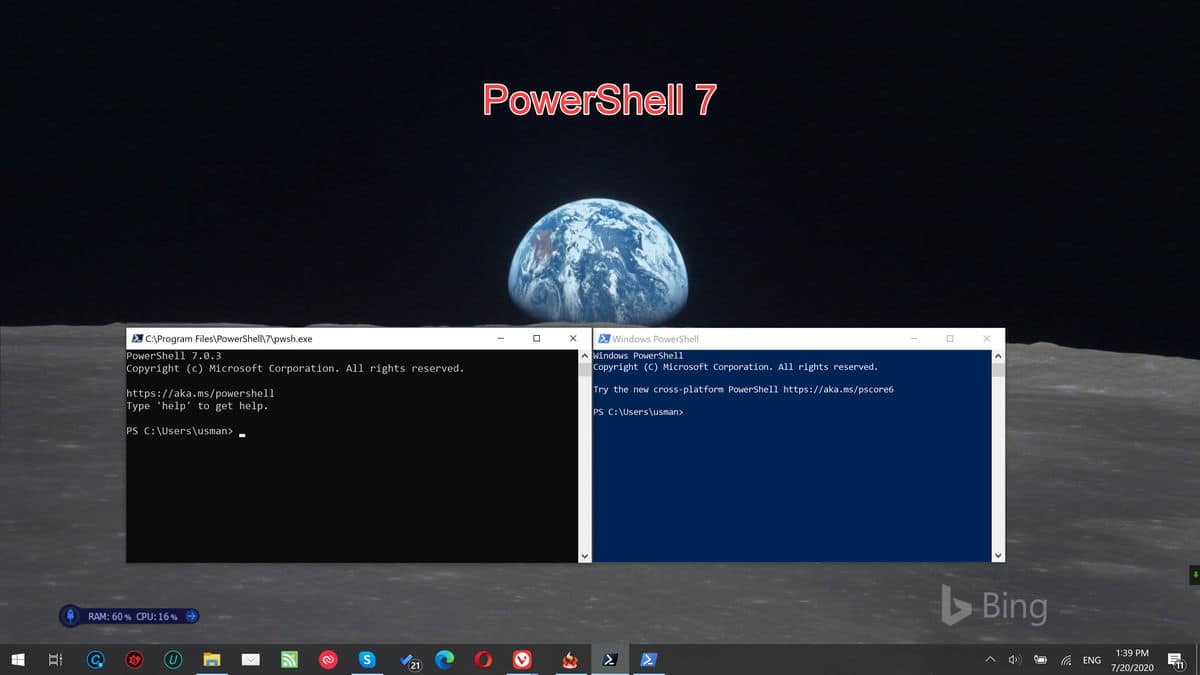Minimize the Windows PowerShell window
1200x675 pixels.
point(913,339)
